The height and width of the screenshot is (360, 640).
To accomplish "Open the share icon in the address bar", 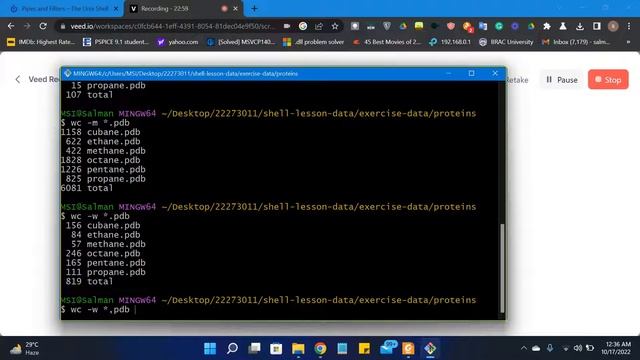I will [319, 26].
